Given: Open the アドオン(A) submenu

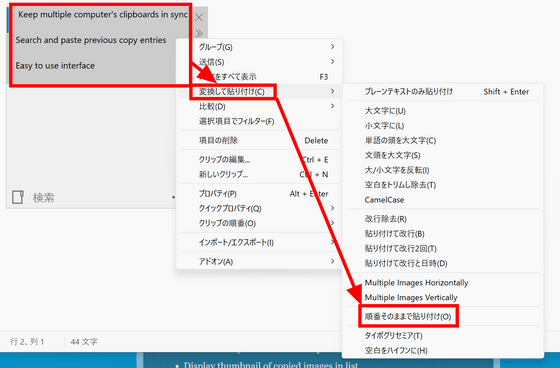Looking at the screenshot, I should tap(260, 262).
